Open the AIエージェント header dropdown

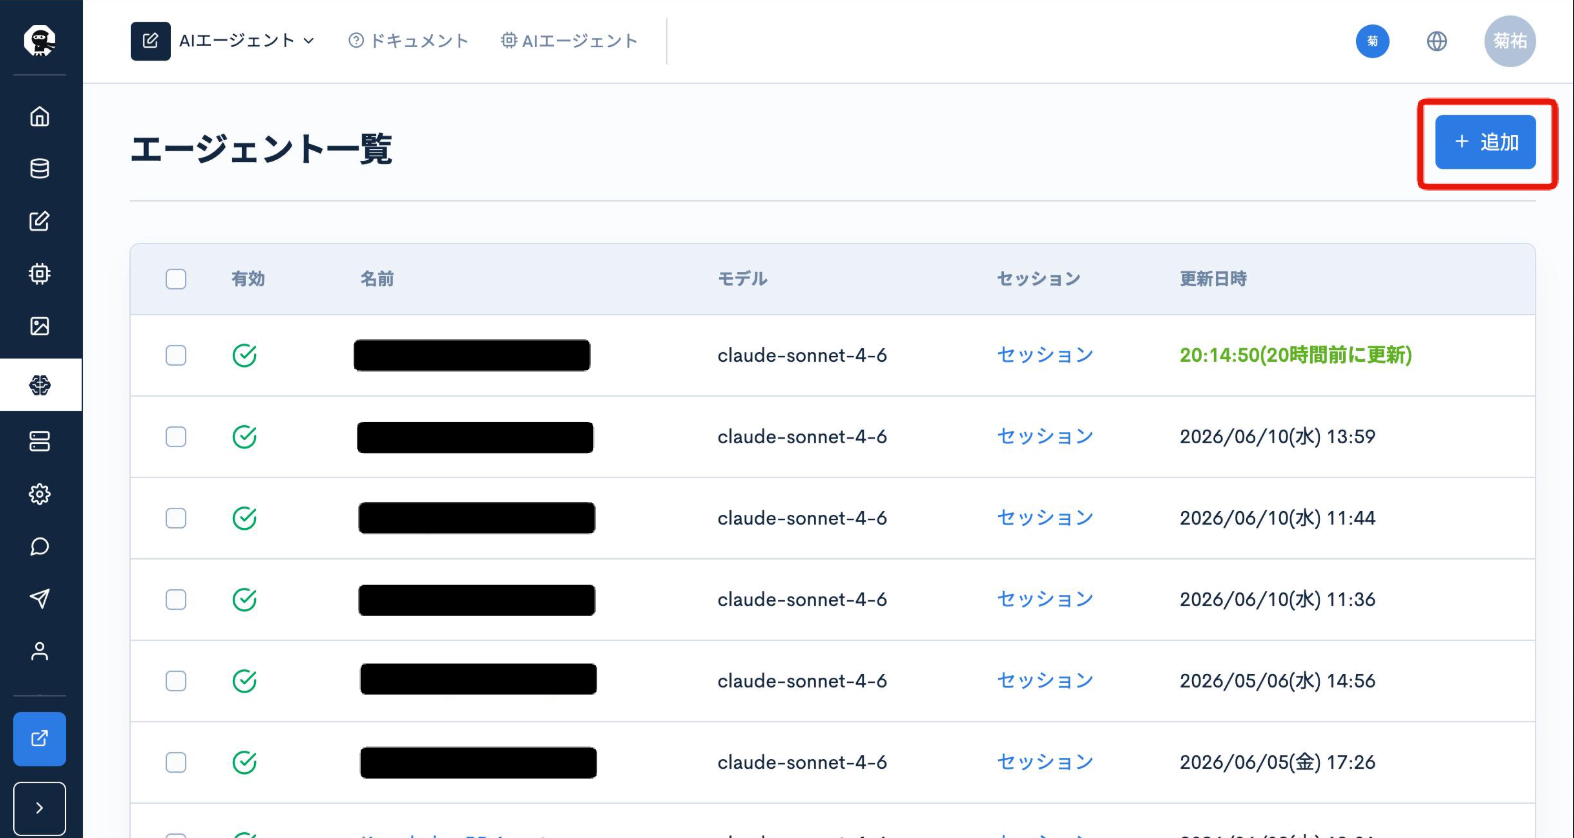(247, 41)
